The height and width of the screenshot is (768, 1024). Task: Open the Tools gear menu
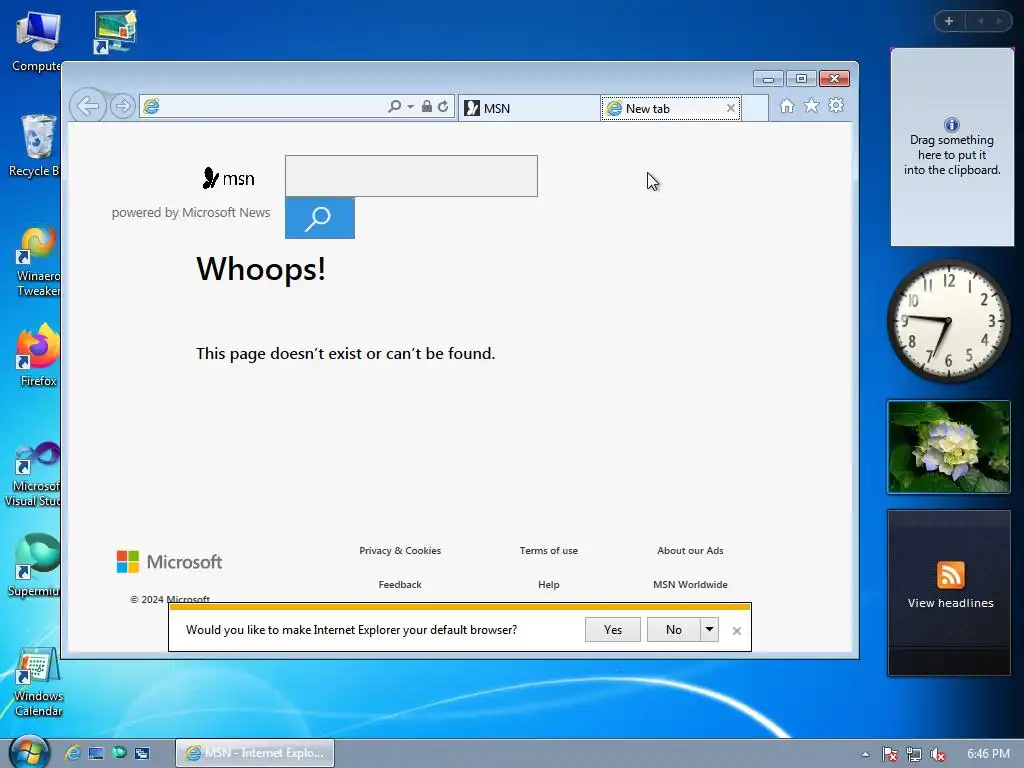click(836, 106)
